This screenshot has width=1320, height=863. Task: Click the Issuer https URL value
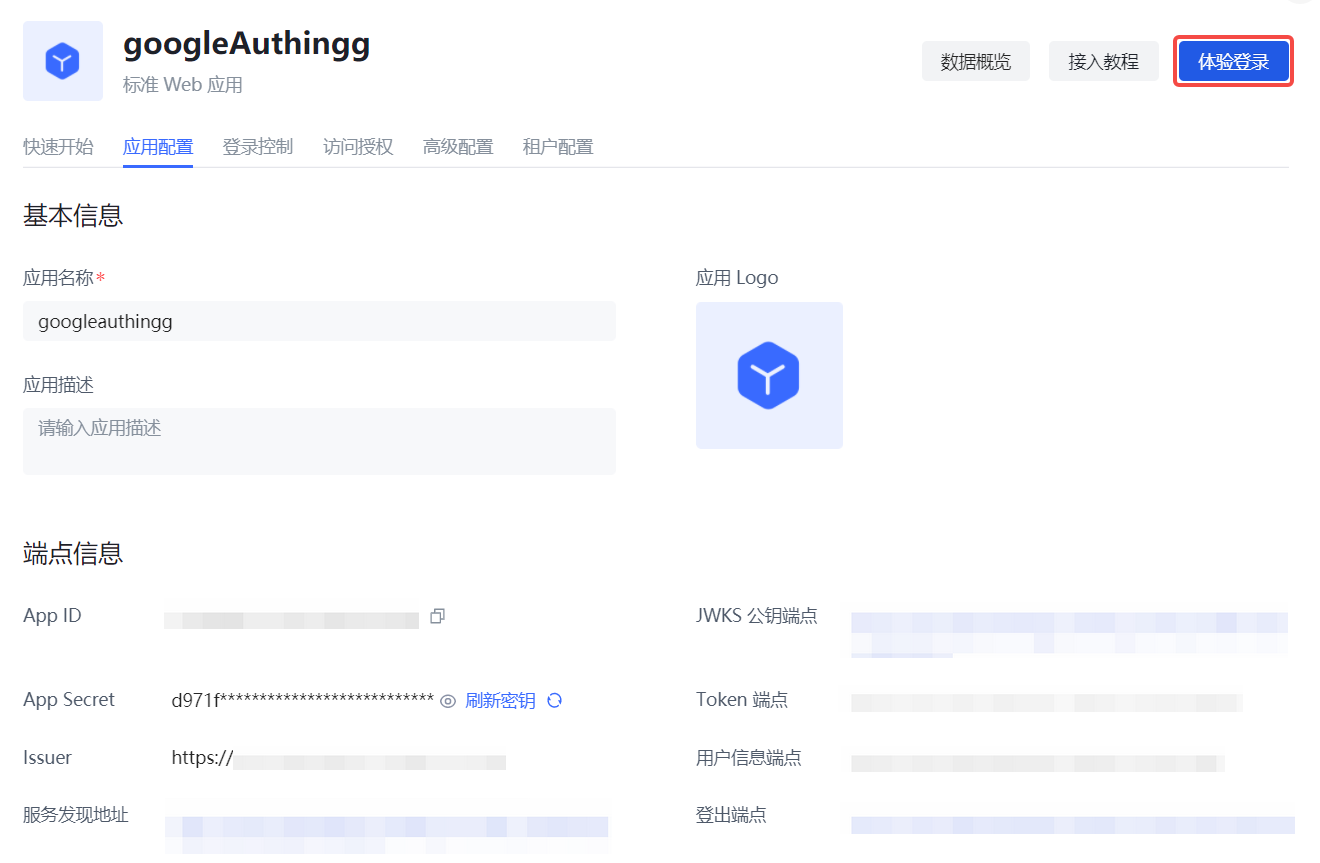338,759
